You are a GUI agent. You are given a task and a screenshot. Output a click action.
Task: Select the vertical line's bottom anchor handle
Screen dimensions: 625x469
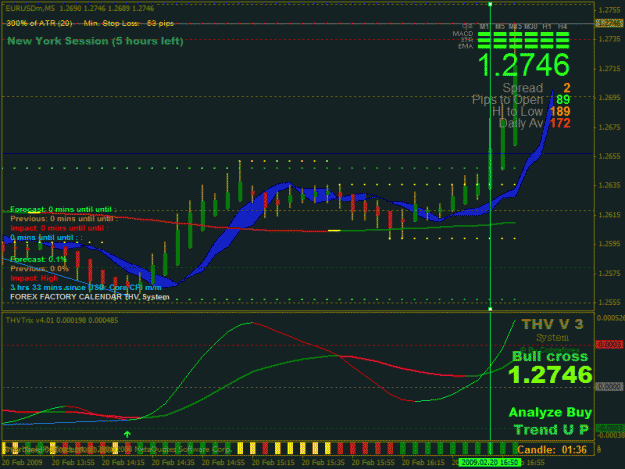[x=490, y=309]
